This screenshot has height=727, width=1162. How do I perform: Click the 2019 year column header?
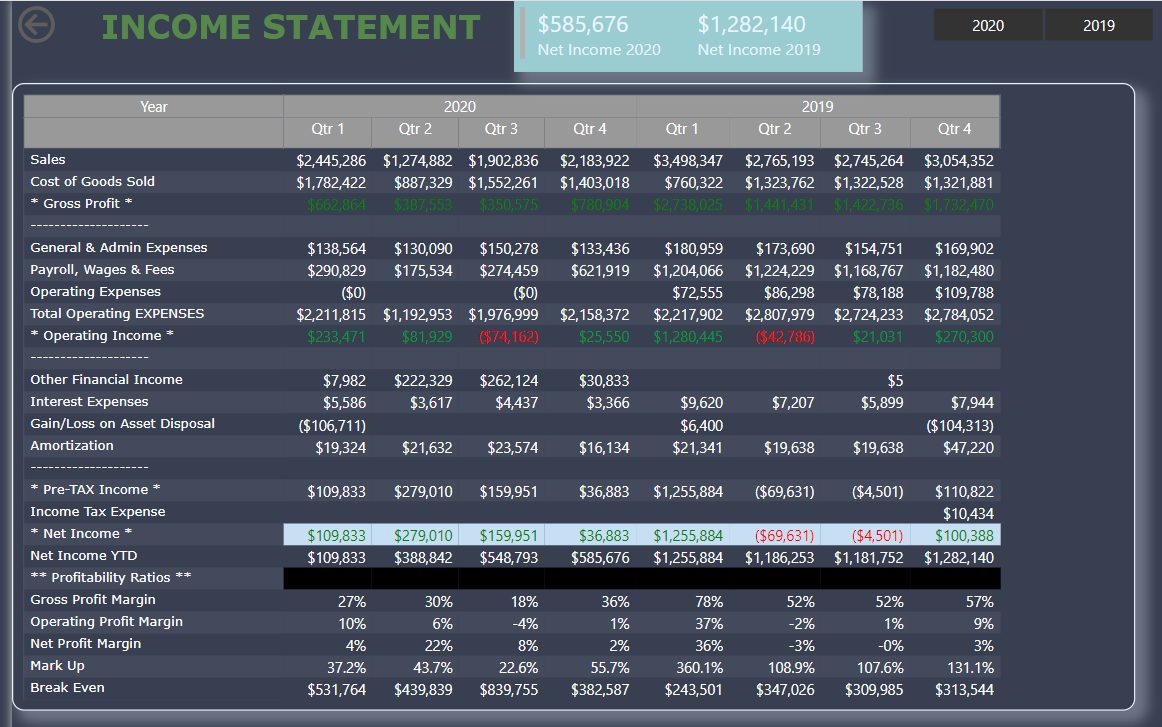(817, 107)
